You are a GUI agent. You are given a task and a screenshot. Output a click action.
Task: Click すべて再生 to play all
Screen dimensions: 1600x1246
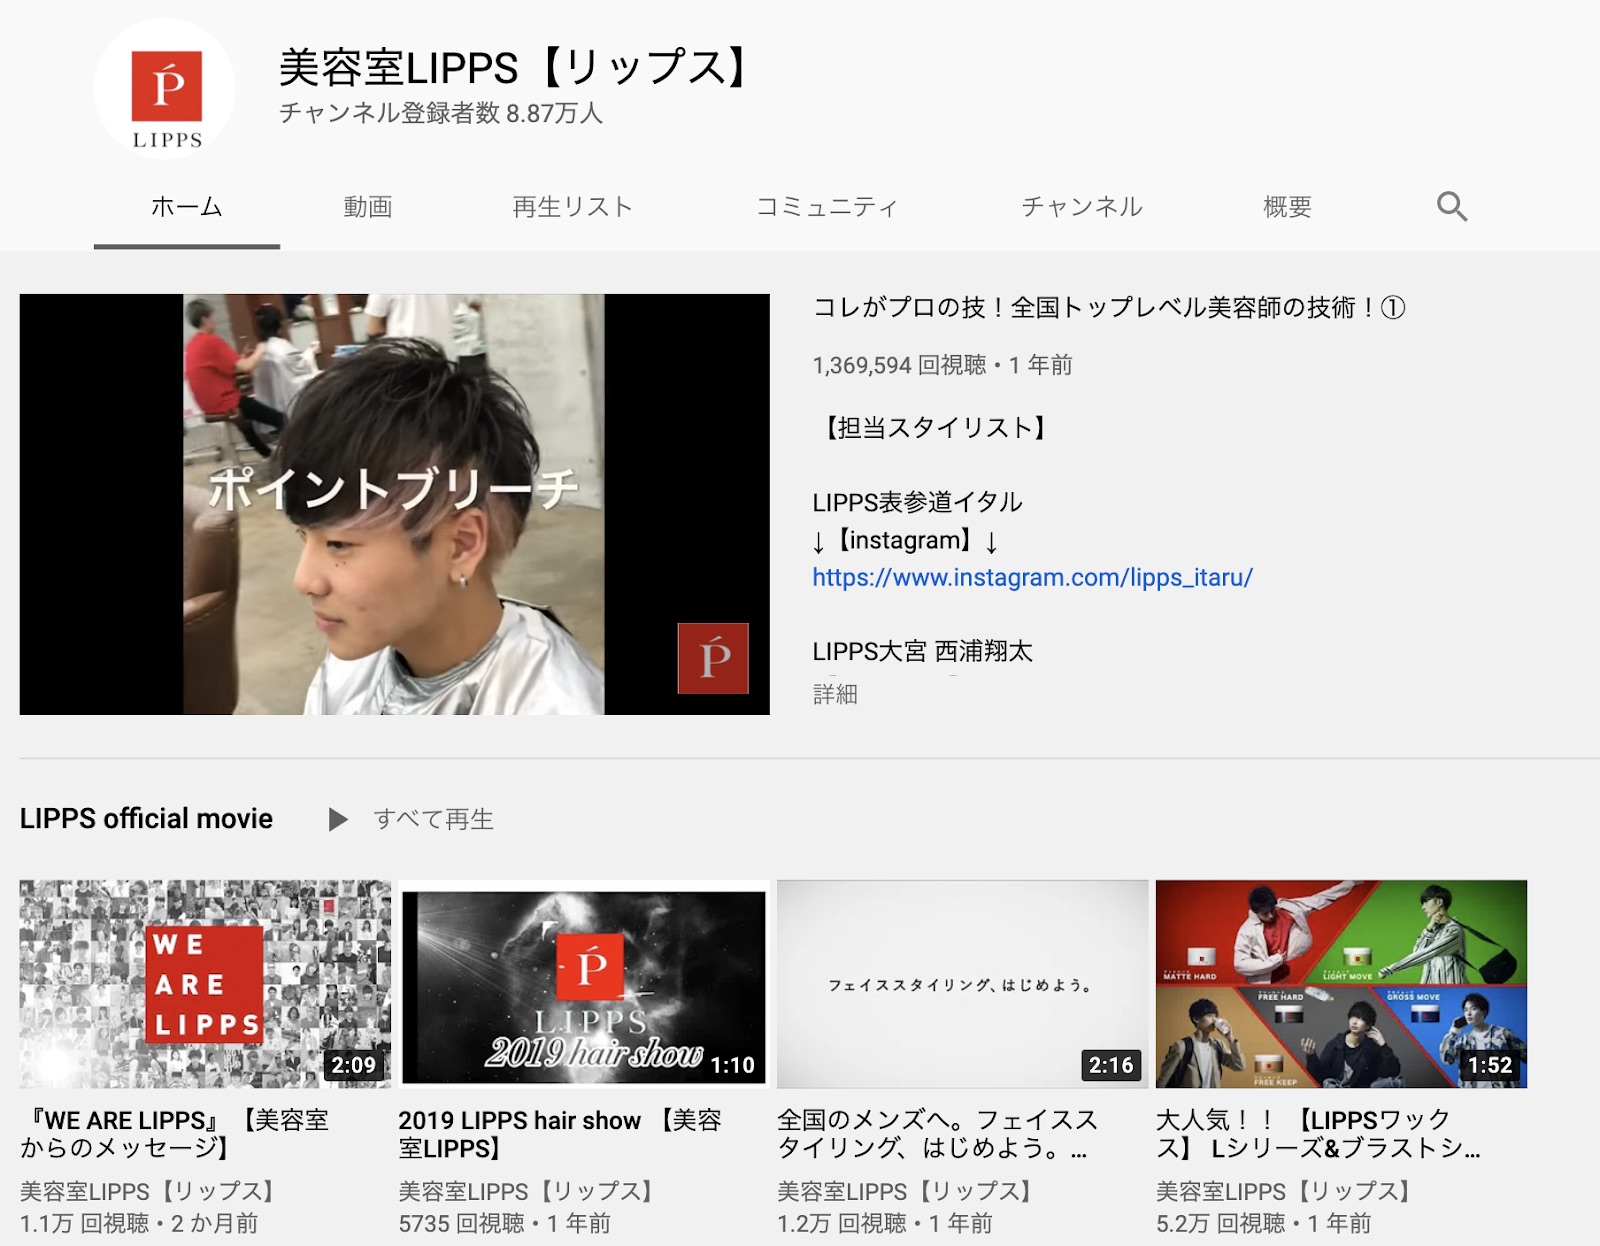(433, 820)
